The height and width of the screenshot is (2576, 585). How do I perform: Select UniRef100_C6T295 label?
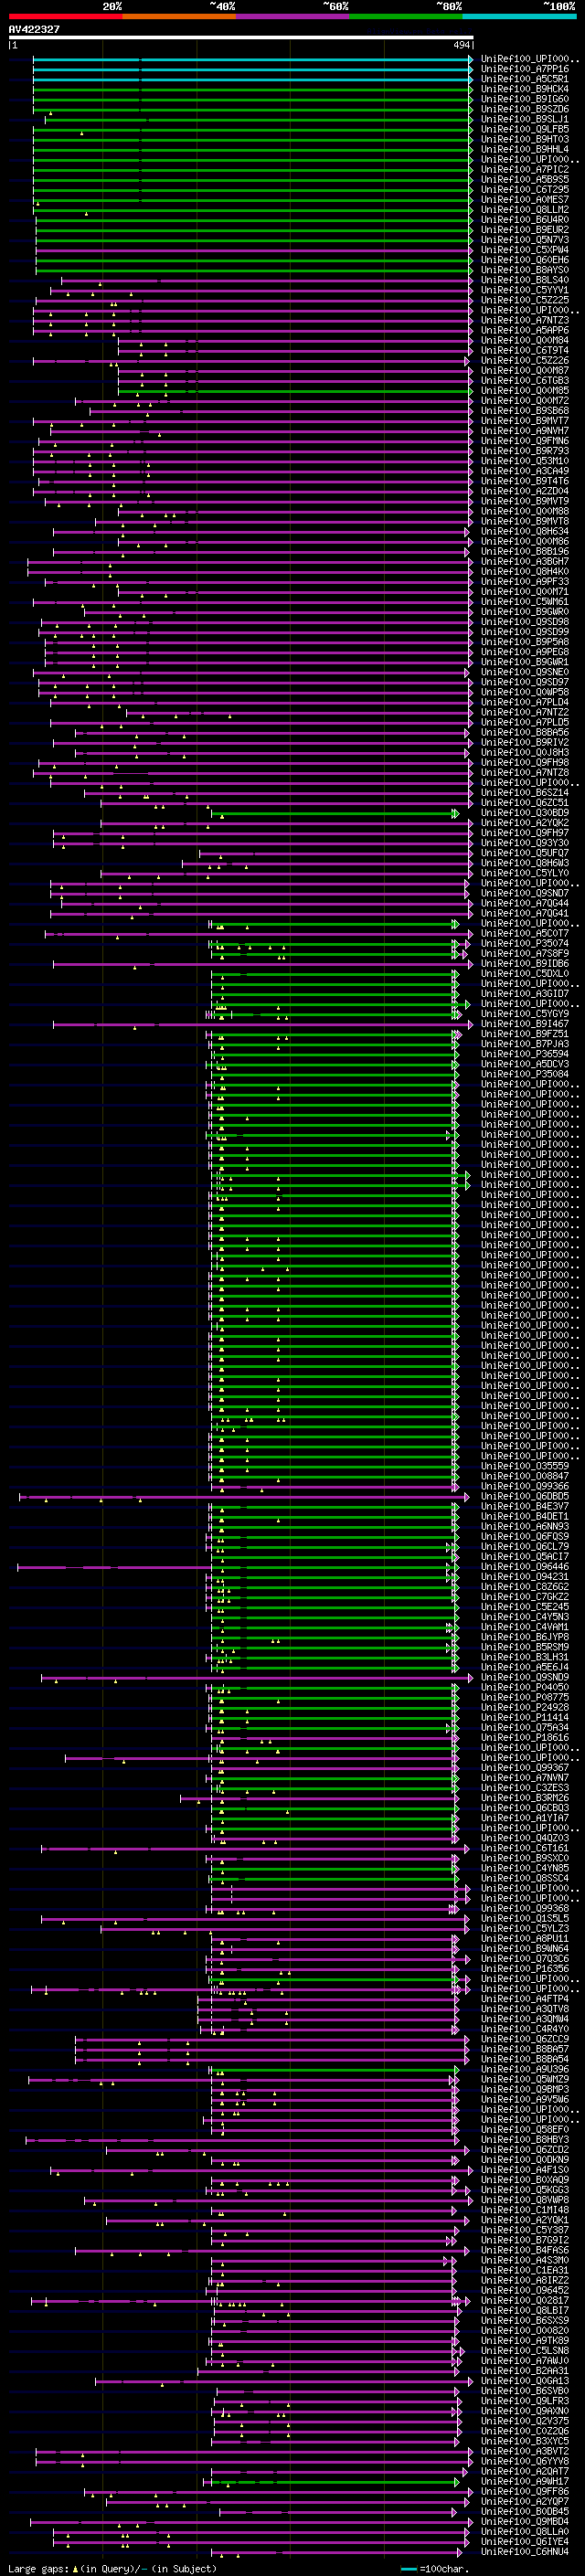click(x=525, y=189)
